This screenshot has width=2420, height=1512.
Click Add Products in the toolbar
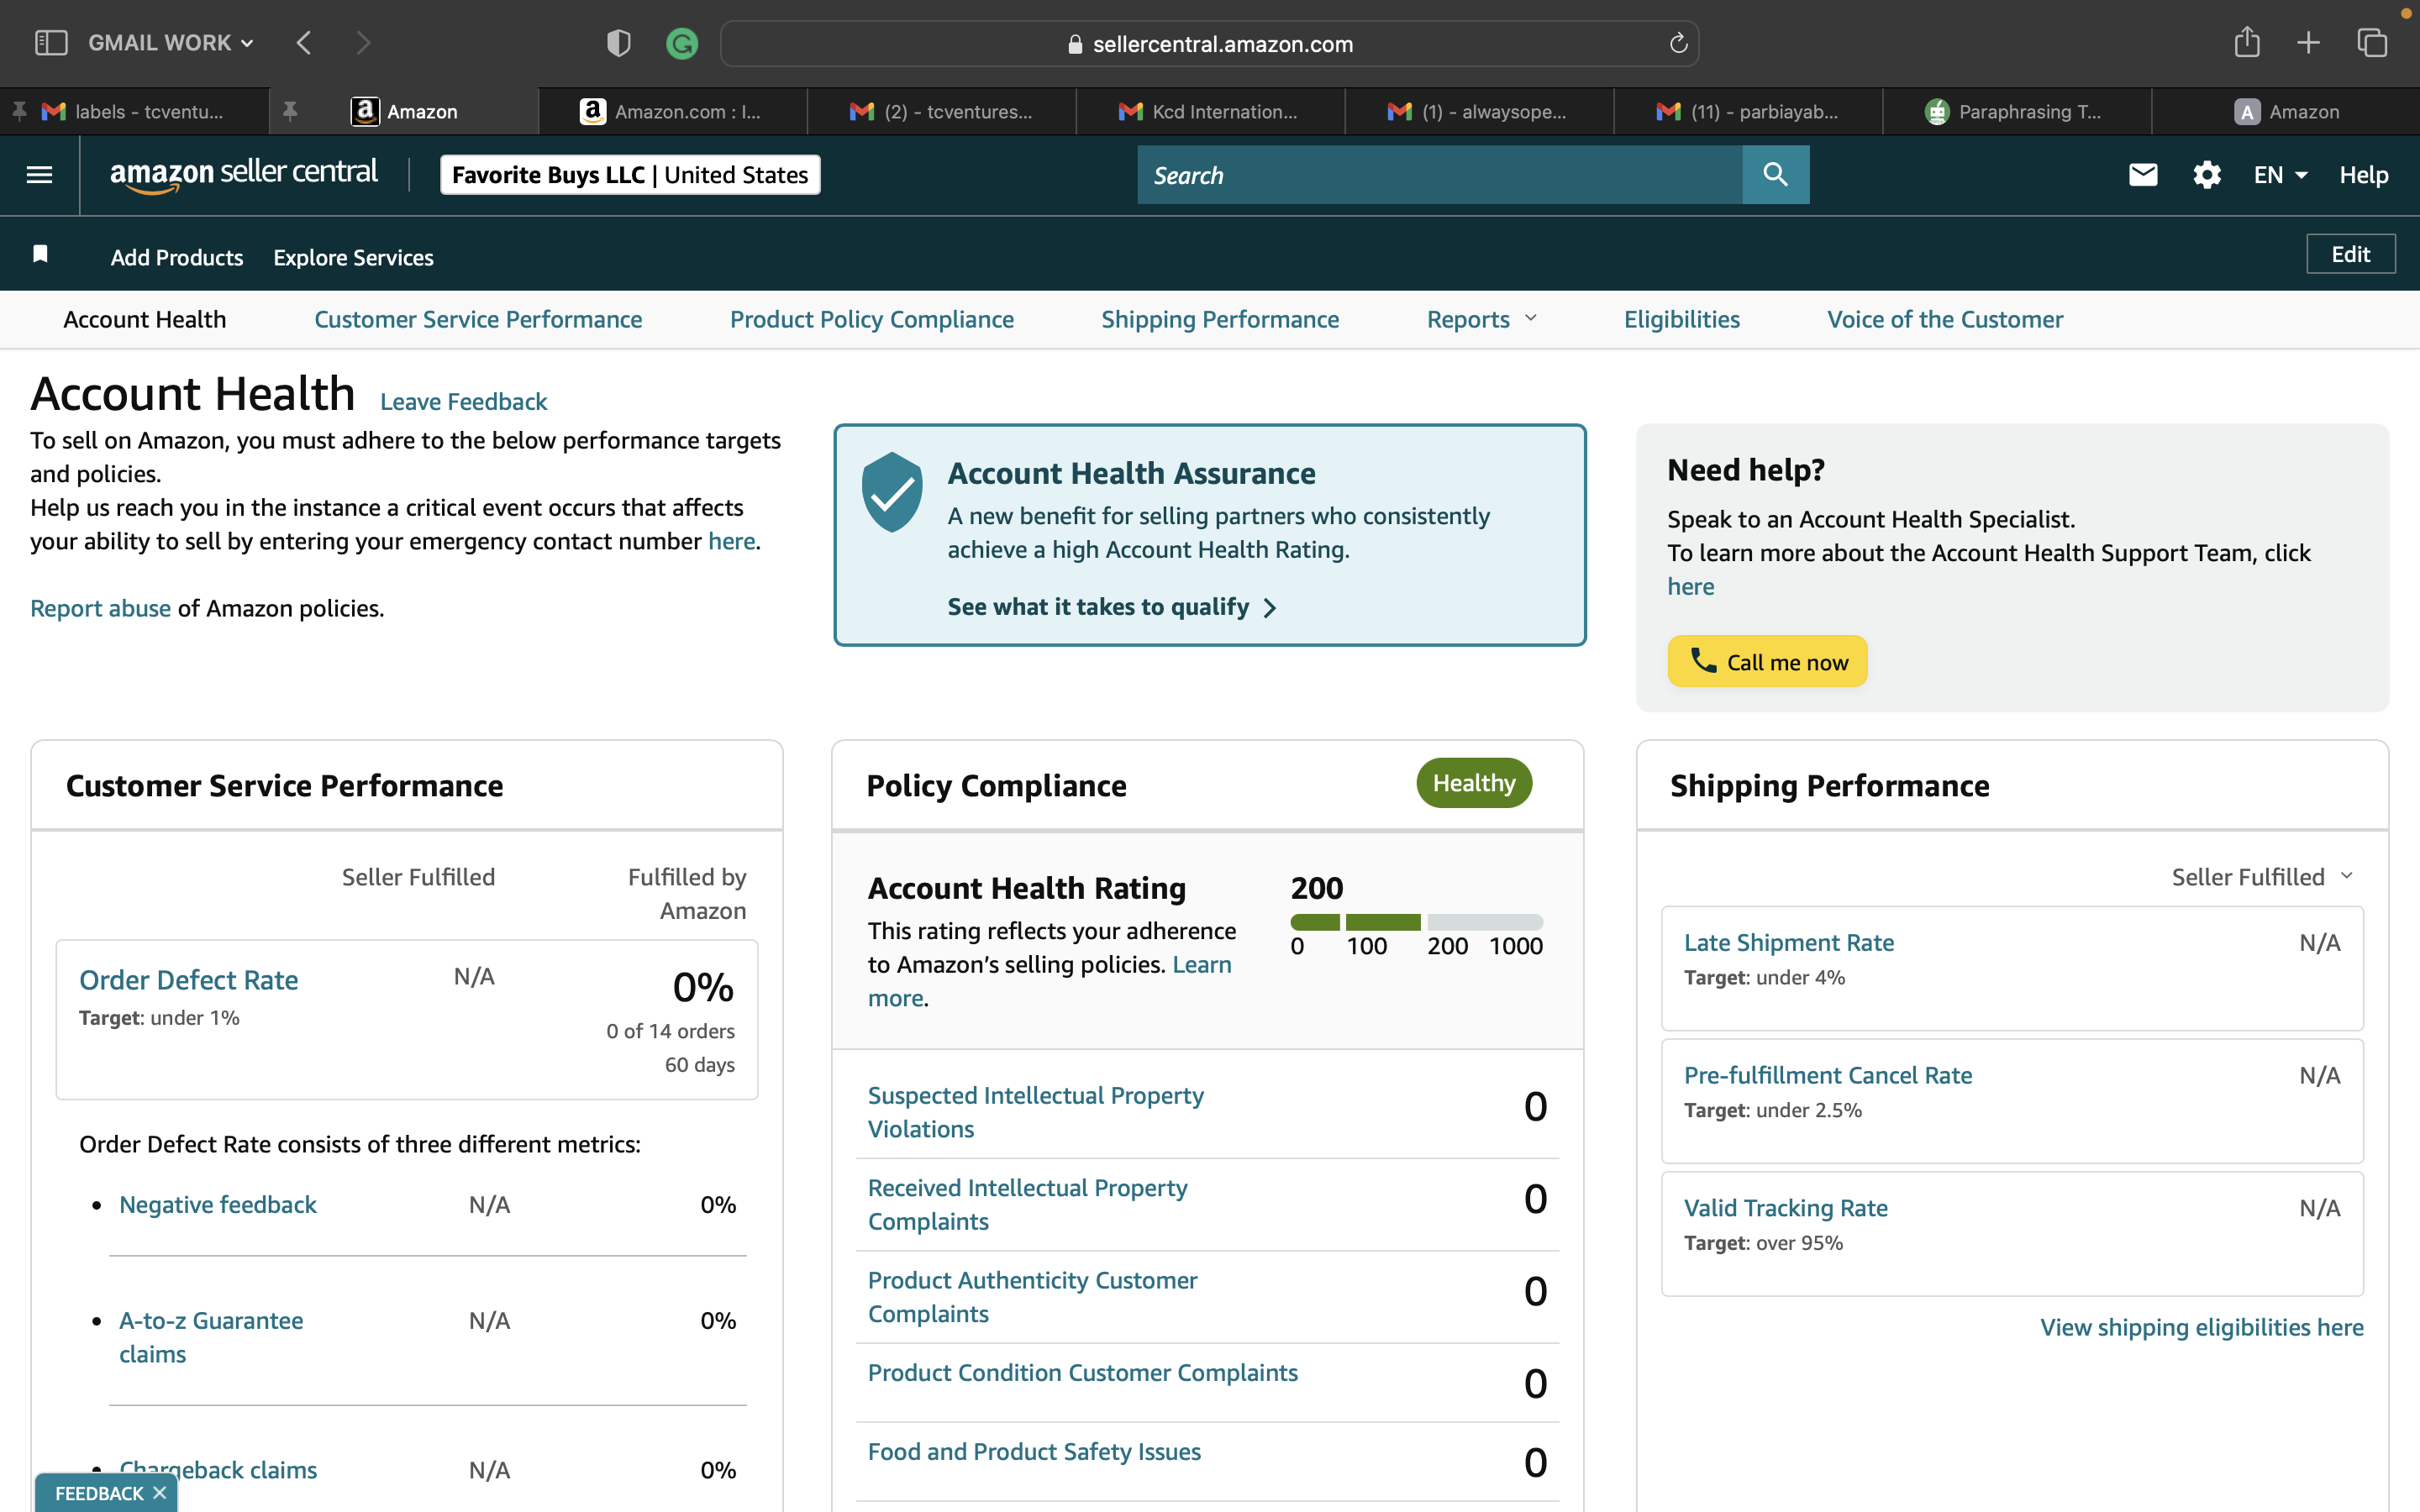pos(177,257)
